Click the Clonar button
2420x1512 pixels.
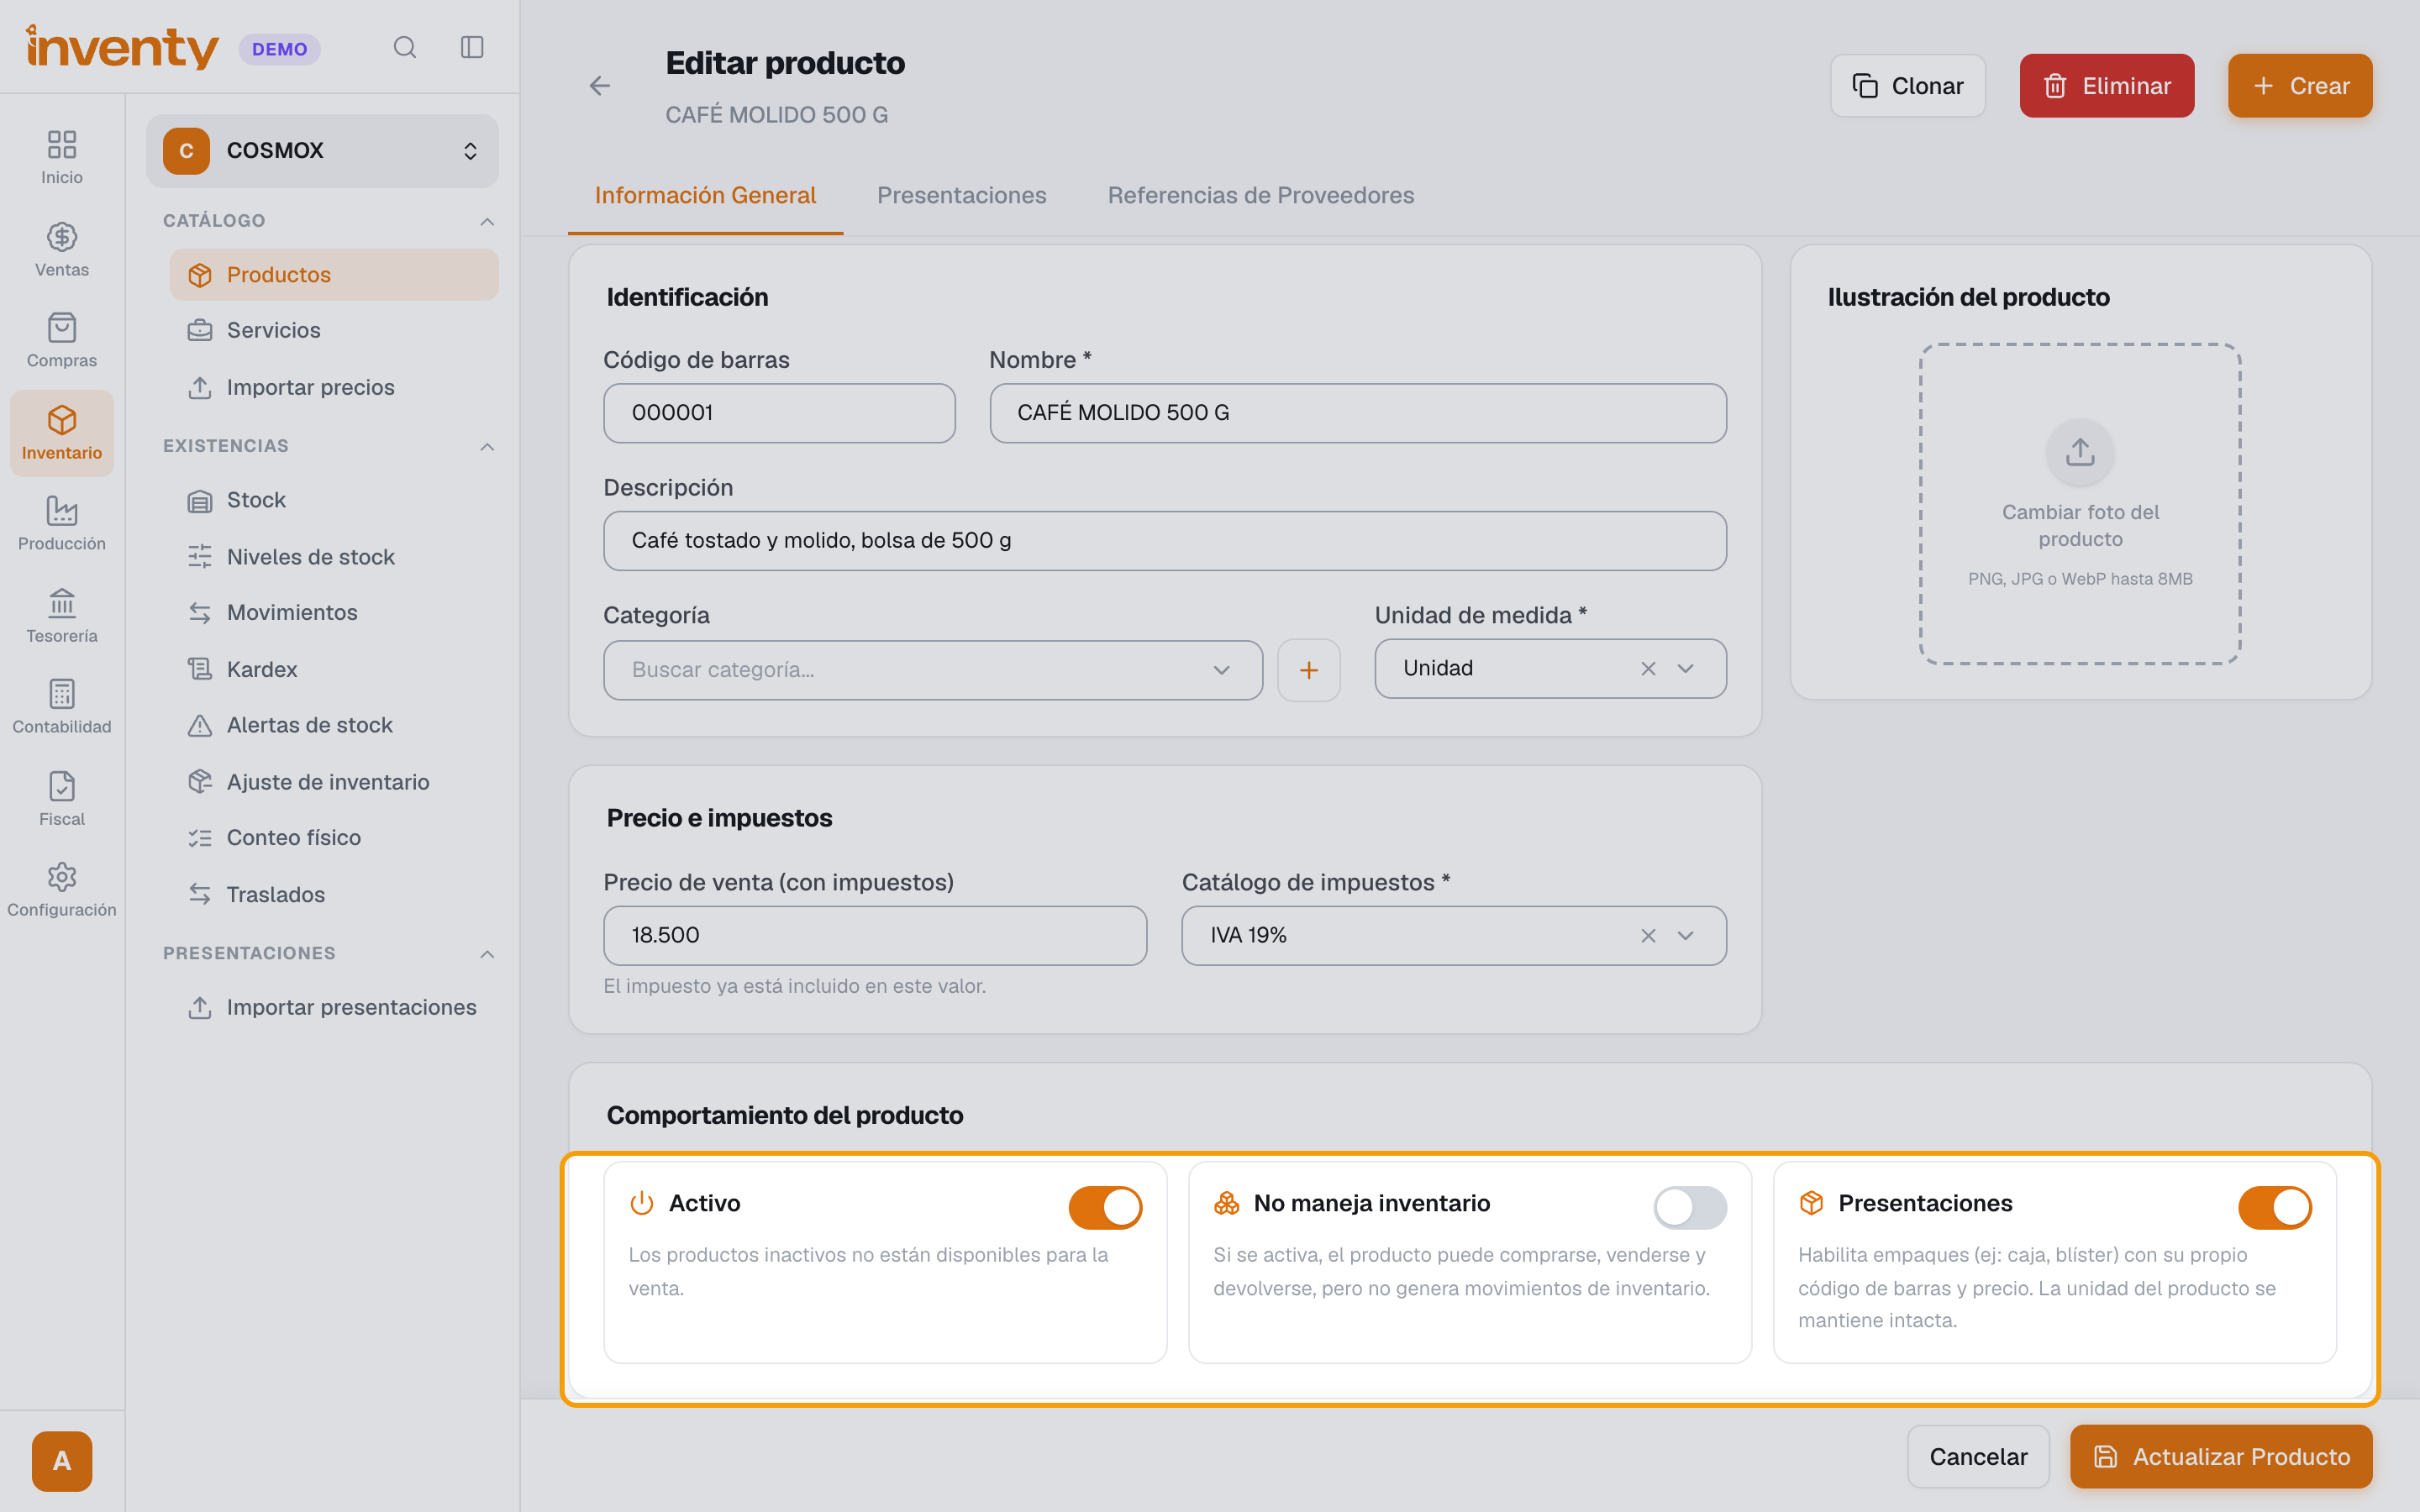(1907, 86)
